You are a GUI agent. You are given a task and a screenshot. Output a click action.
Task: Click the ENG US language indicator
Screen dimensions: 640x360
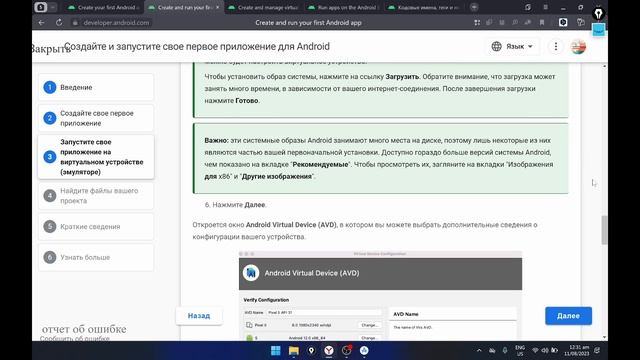pyautogui.click(x=520, y=350)
